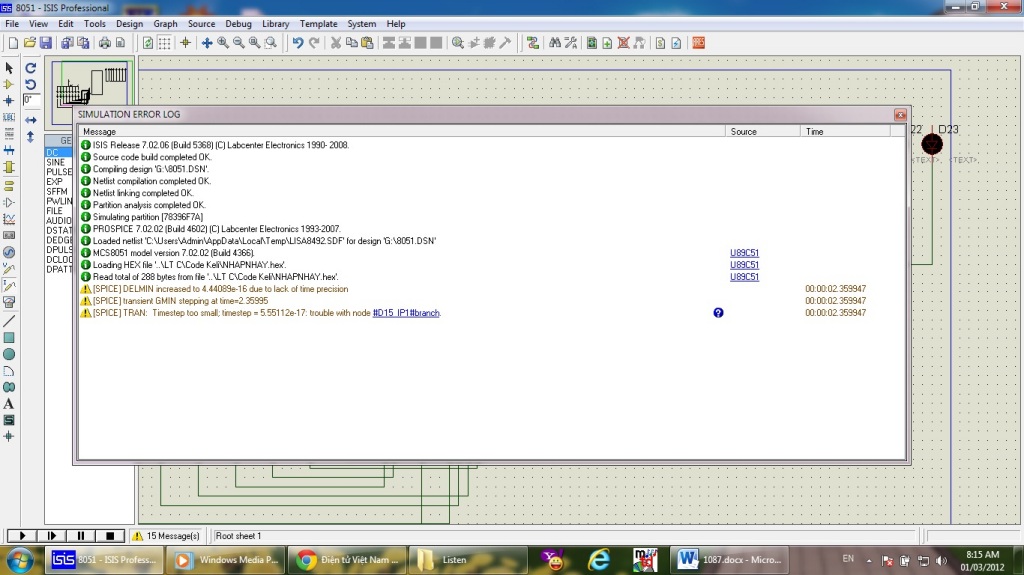This screenshot has height=575, width=1024.
Task: Stop the simulation
Action: click(x=110, y=536)
